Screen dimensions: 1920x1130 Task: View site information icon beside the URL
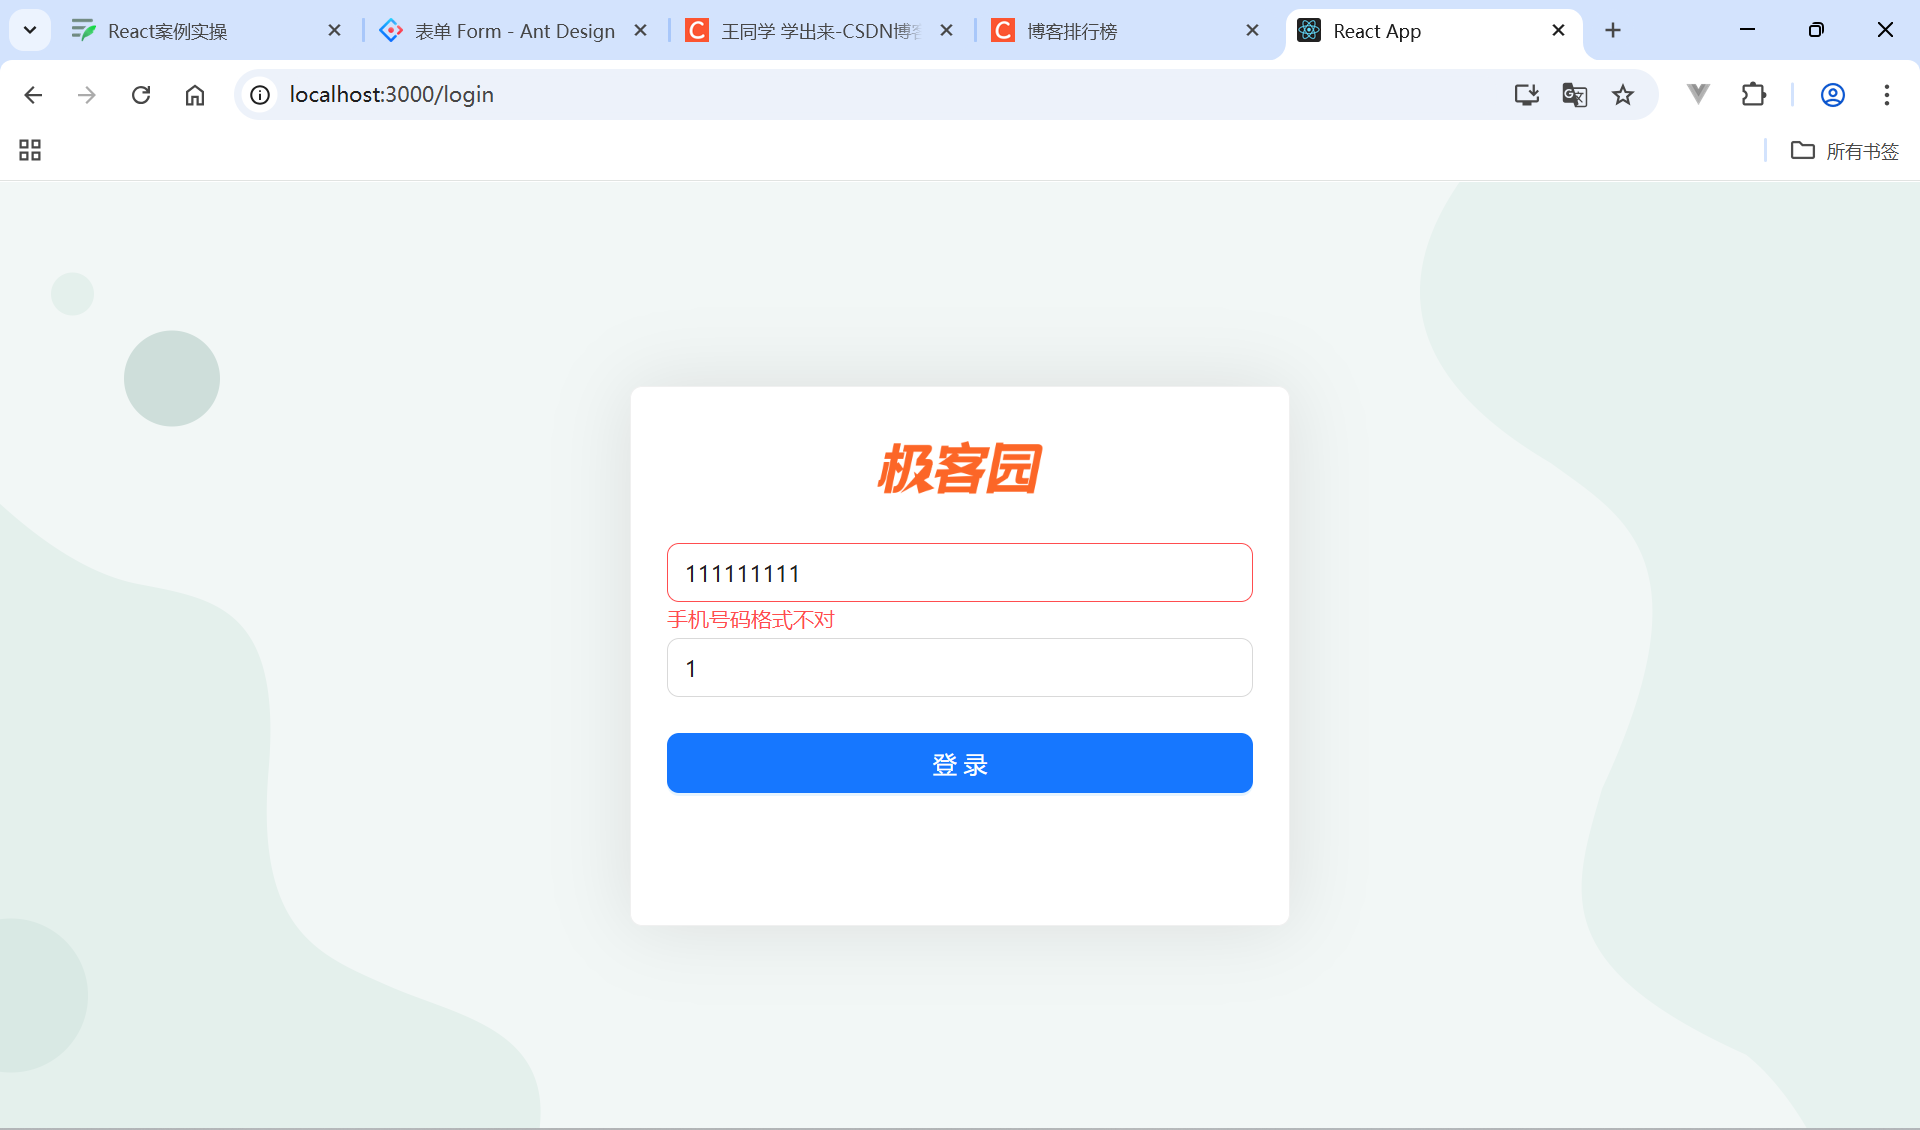260,95
